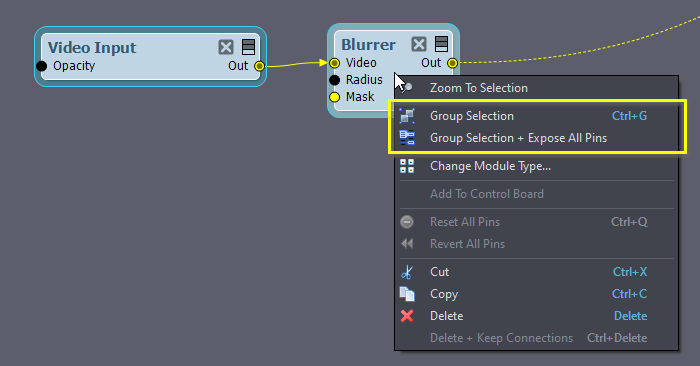
Task: Click the Revert All Pins rewind icon
Action: point(407,244)
